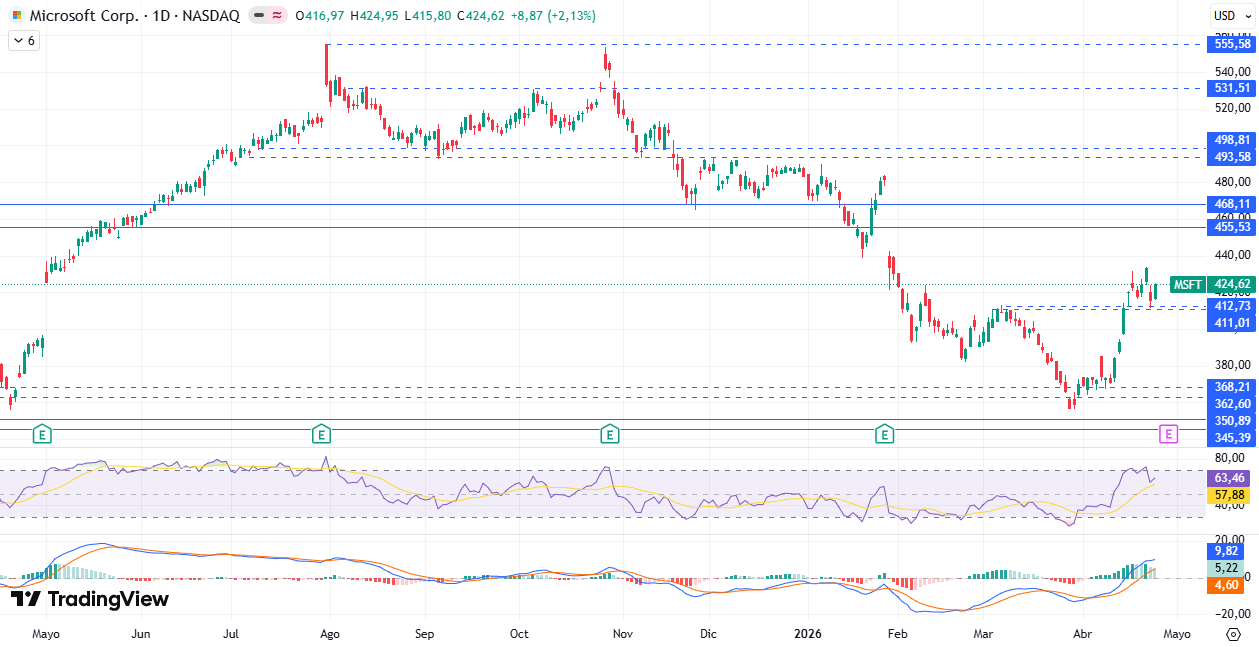
Task: Click the 2026 label on time axis
Action: (805, 634)
